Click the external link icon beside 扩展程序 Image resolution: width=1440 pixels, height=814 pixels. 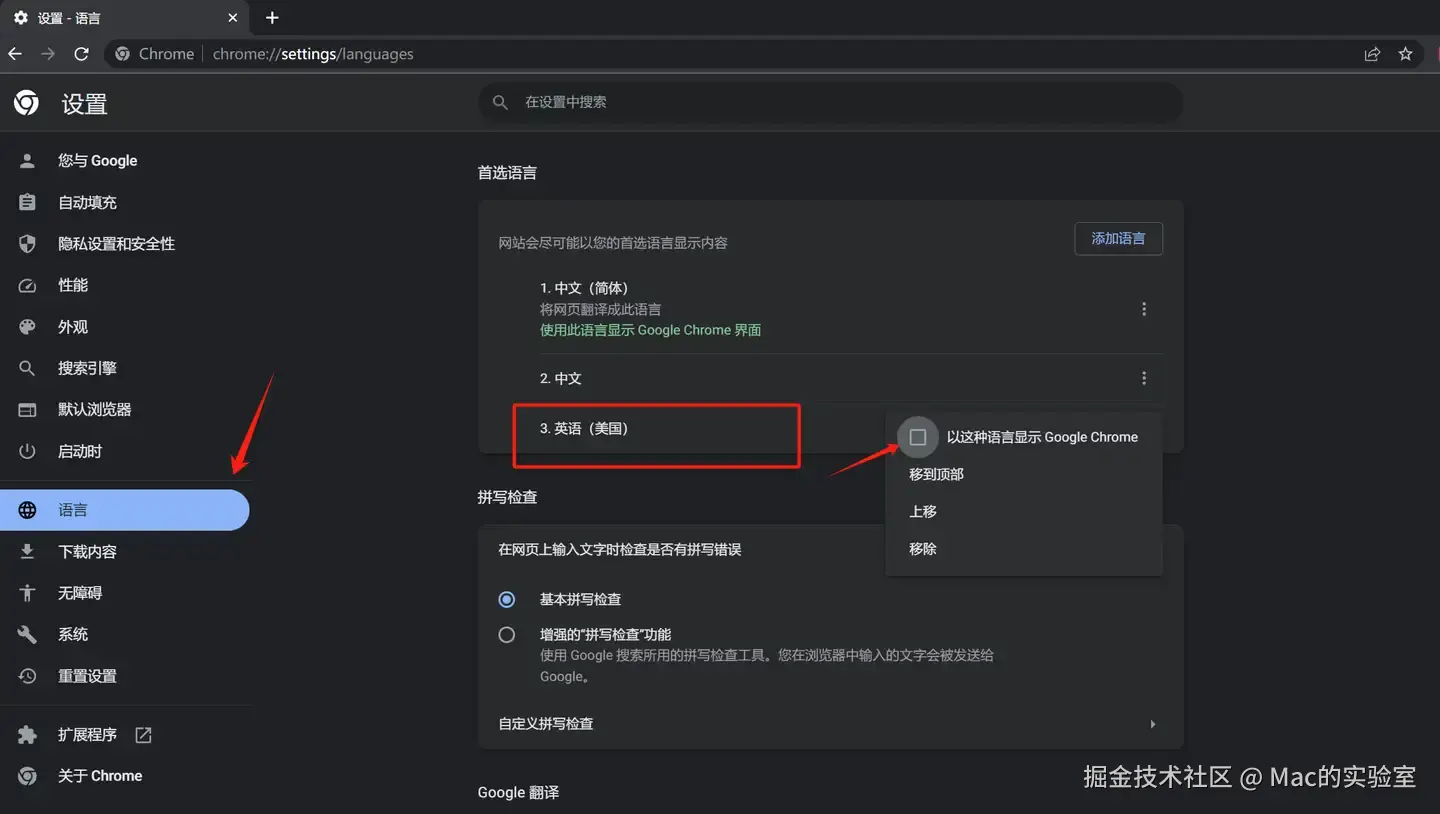coord(143,735)
